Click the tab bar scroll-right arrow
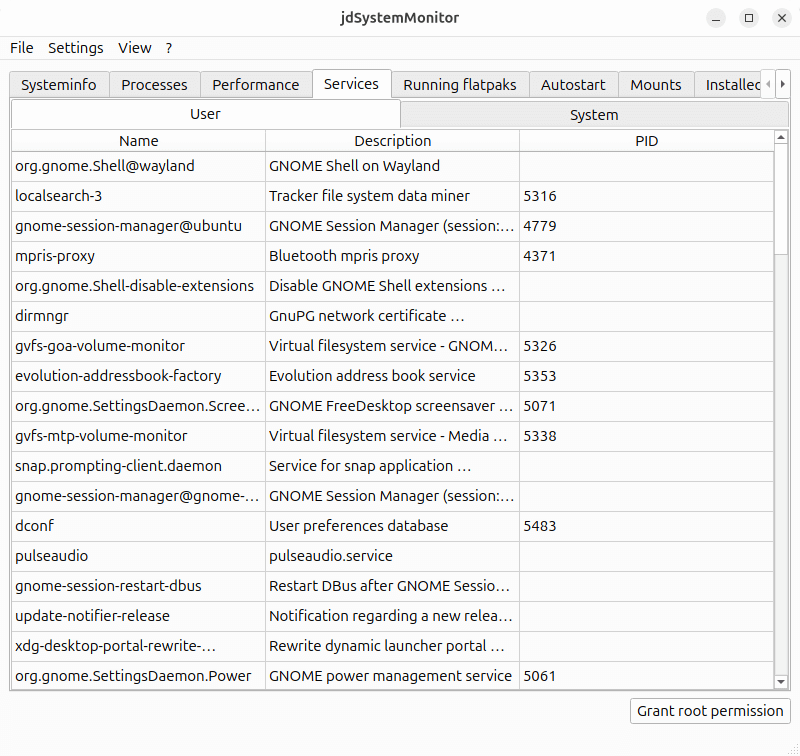800x756 pixels. pos(783,84)
